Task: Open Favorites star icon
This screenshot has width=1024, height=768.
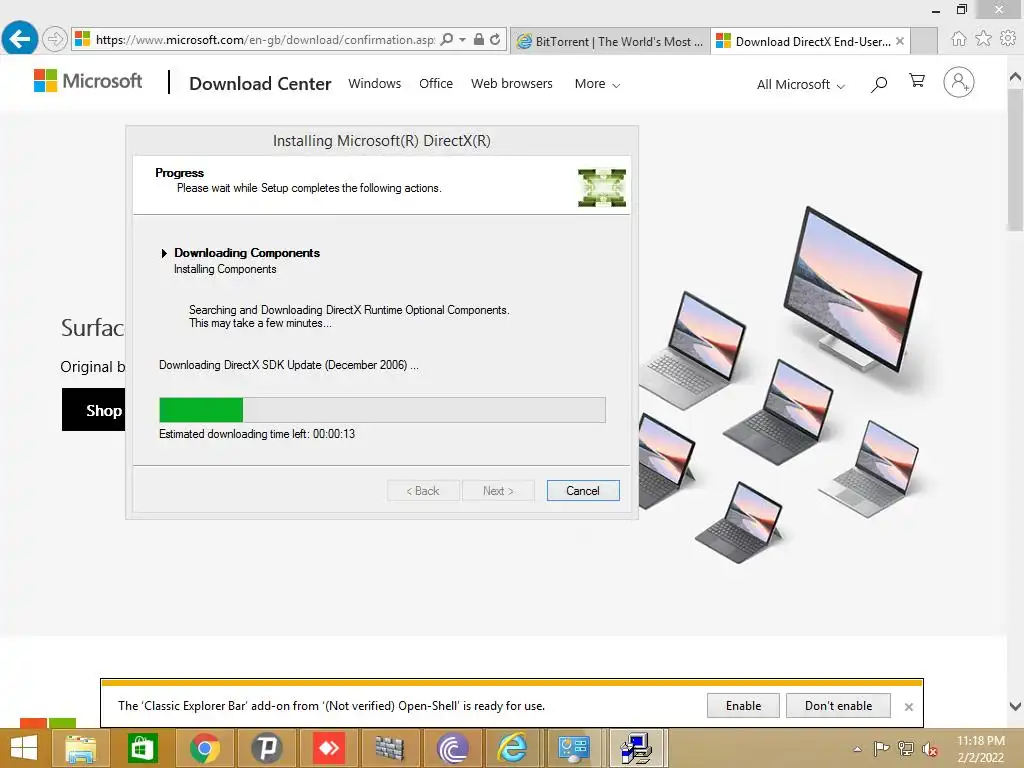Action: click(x=983, y=39)
